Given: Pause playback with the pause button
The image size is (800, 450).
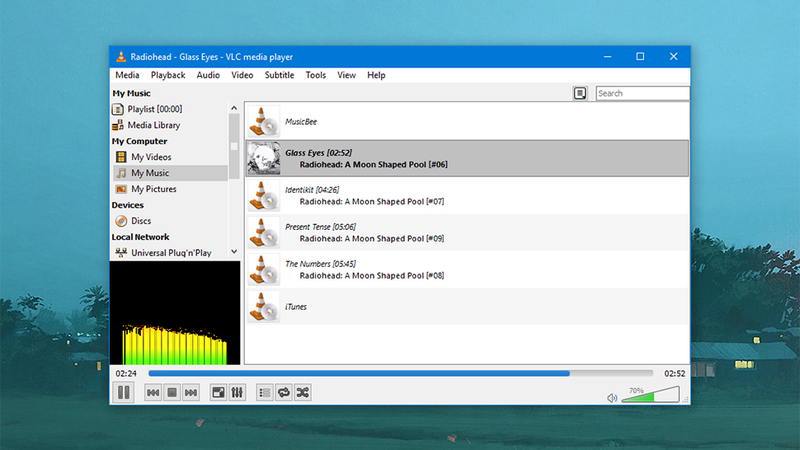Looking at the screenshot, I should 123,392.
